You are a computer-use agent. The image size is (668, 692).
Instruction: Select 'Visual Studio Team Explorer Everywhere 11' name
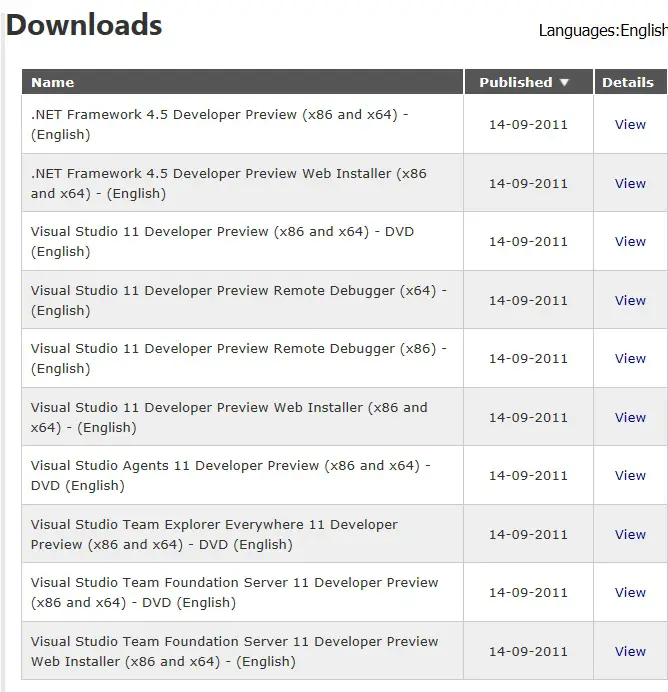coord(214,534)
